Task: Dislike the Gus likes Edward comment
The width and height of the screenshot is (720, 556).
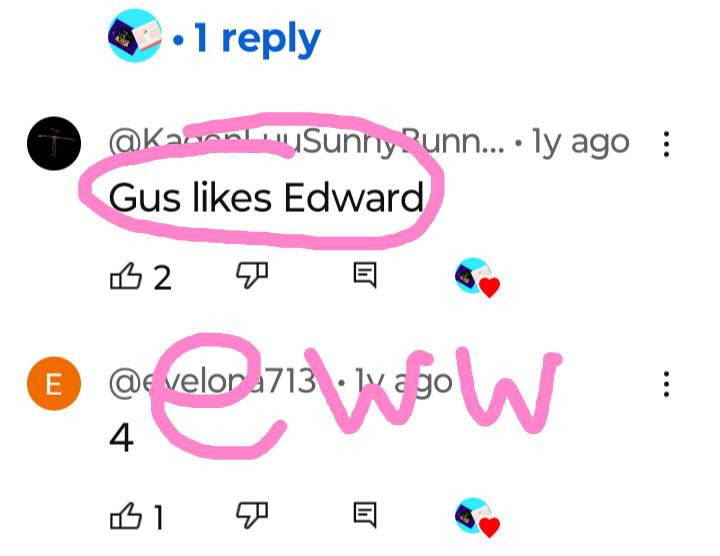Action: click(x=252, y=275)
